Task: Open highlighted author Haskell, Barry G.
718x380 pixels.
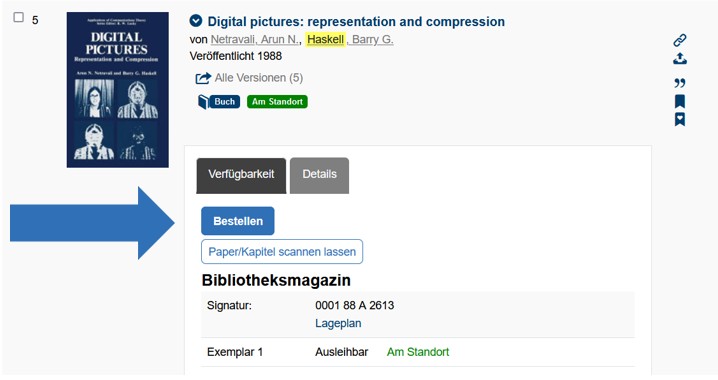Action: tap(350, 40)
